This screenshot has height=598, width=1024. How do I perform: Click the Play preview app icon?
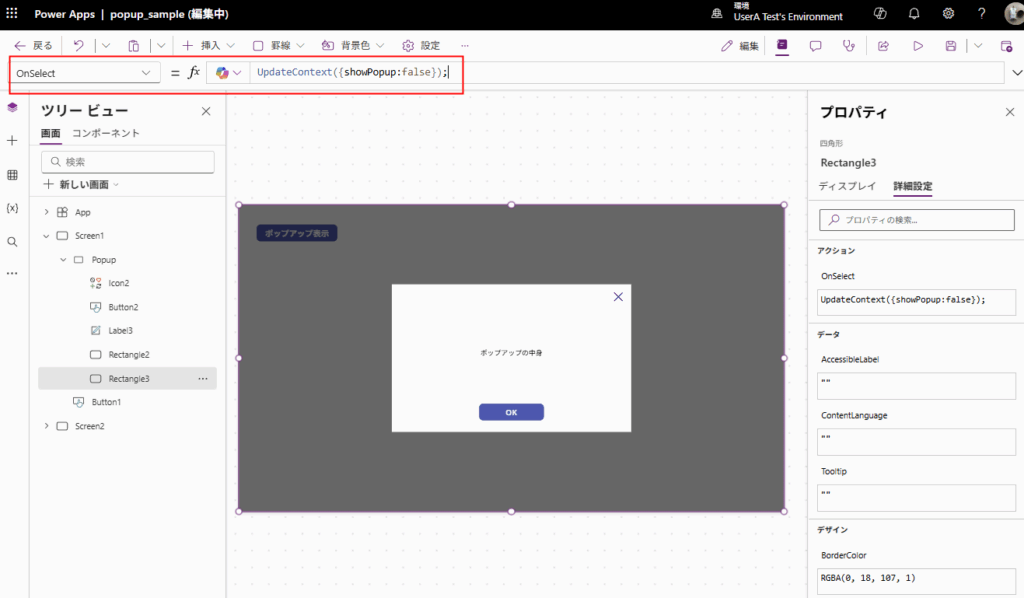click(x=917, y=46)
